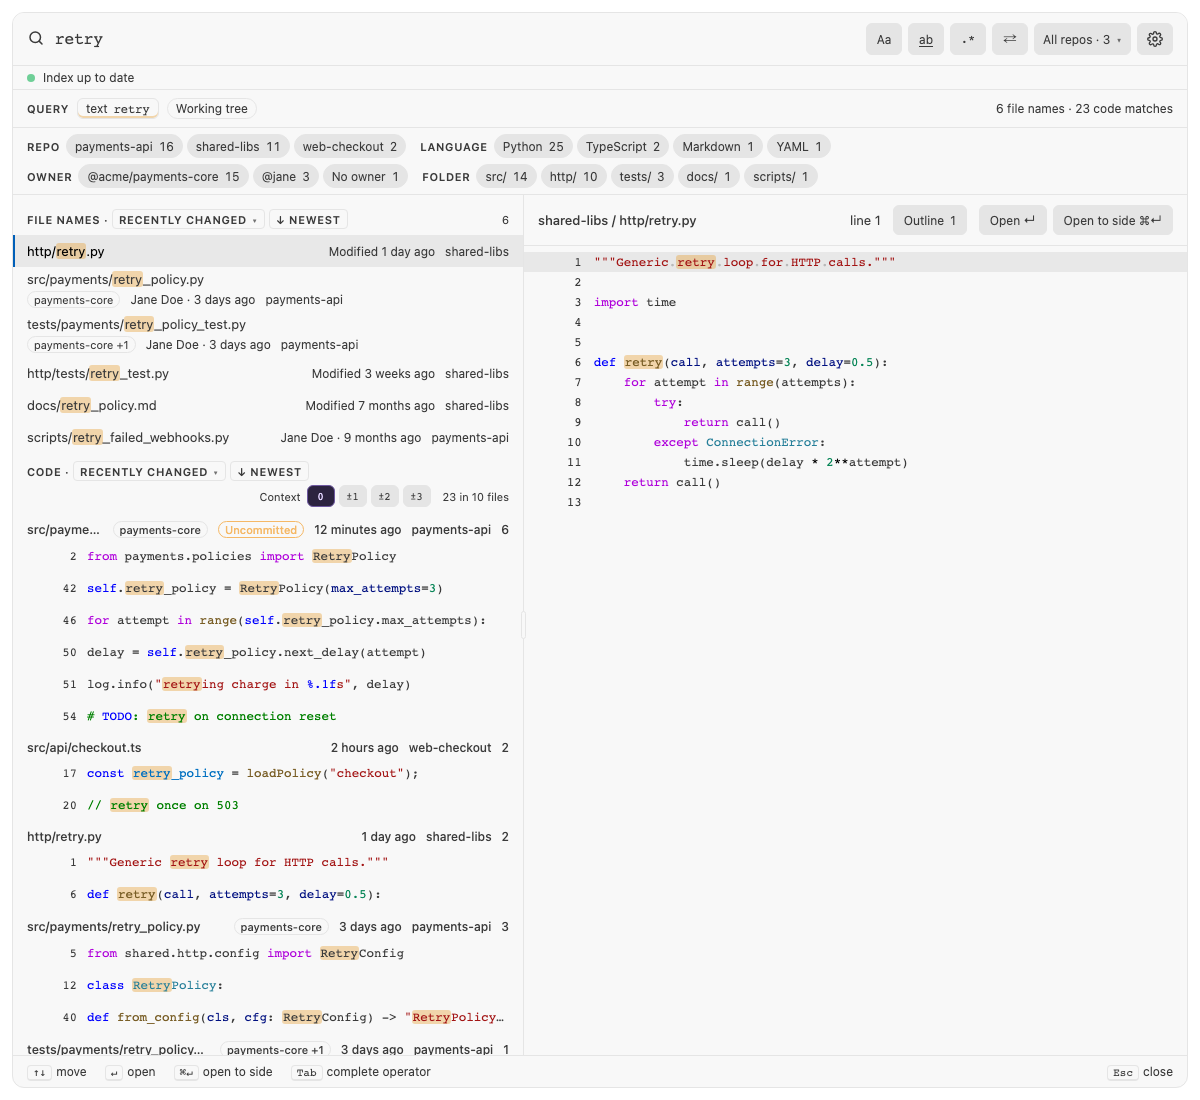
Task: Filter by YAML 1 language chip
Action: (799, 147)
